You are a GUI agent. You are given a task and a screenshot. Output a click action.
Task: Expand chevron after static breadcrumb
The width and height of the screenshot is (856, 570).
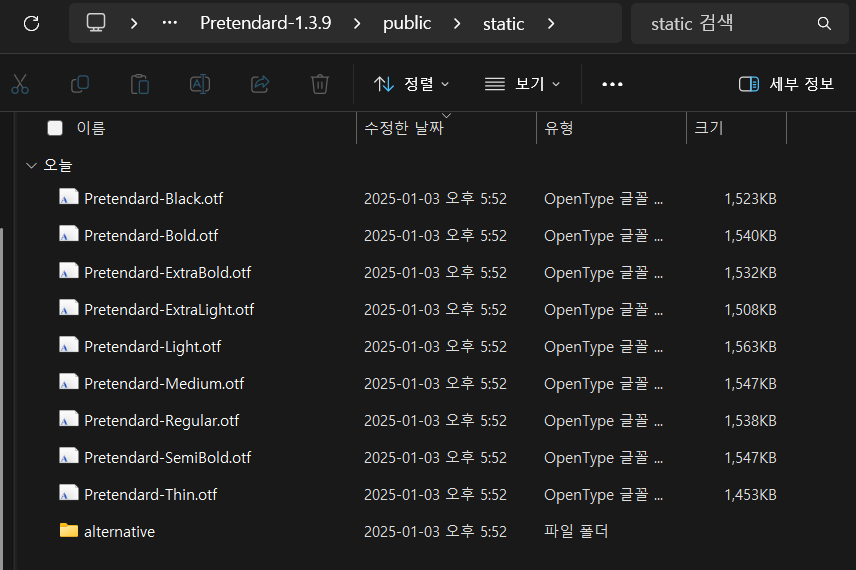coord(551,23)
